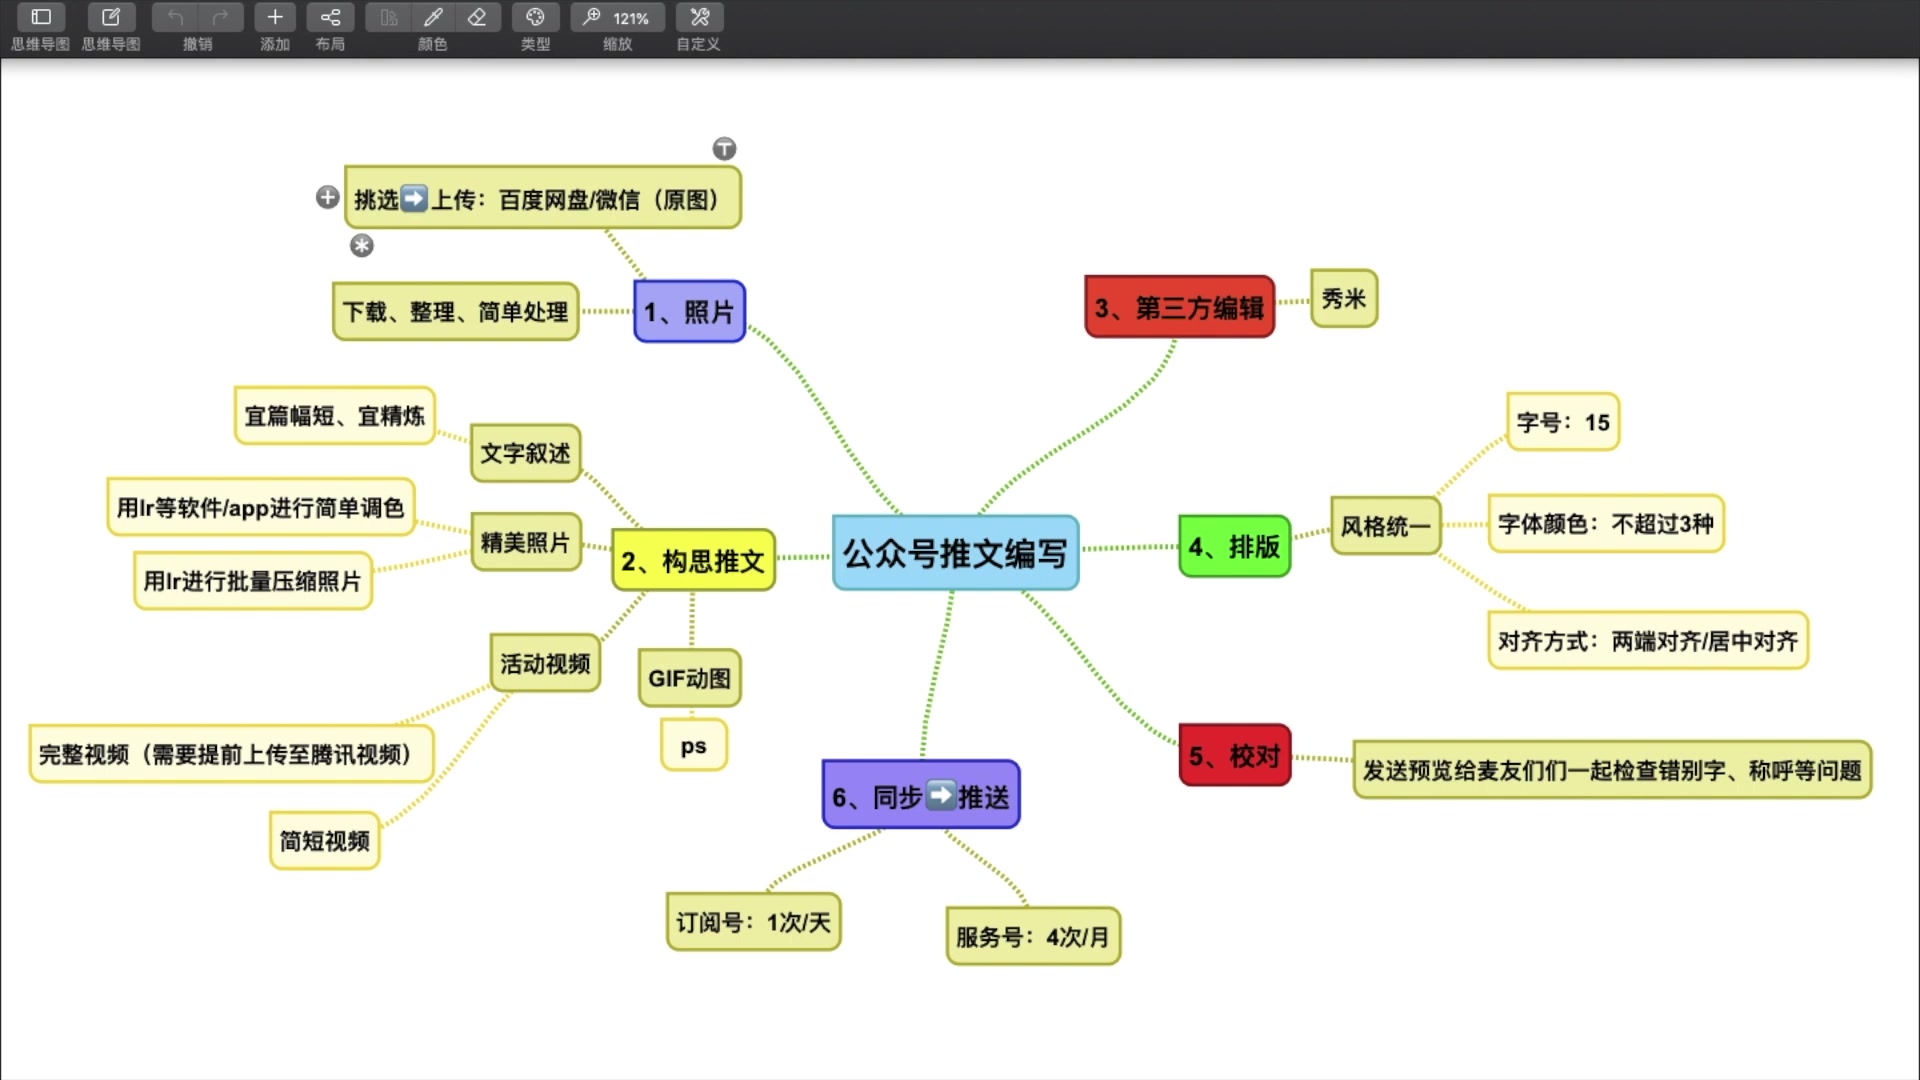Click the plus (+) button on 照片 node
The image size is (1920, 1080).
tap(327, 196)
